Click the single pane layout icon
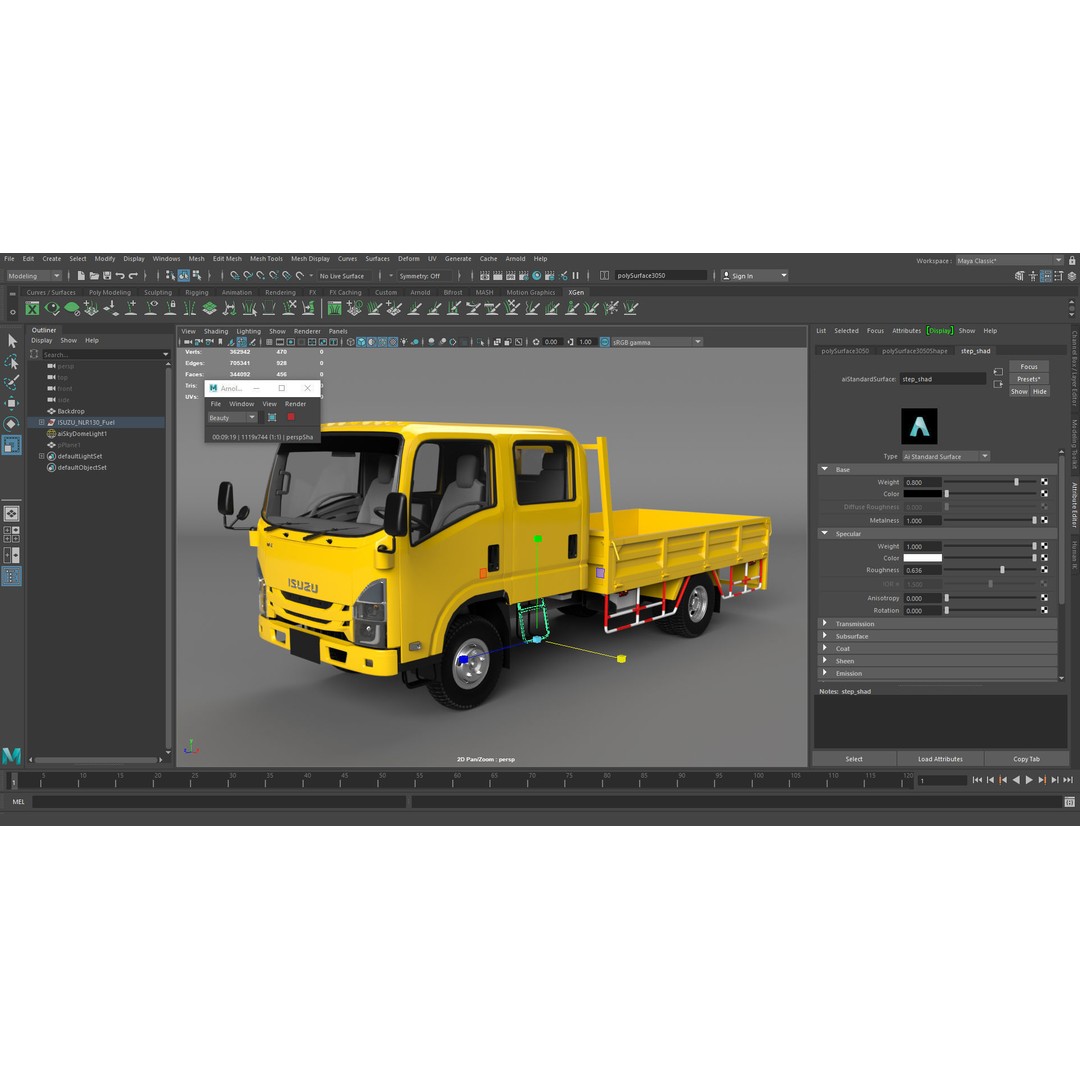This screenshot has width=1080, height=1080. [12, 514]
